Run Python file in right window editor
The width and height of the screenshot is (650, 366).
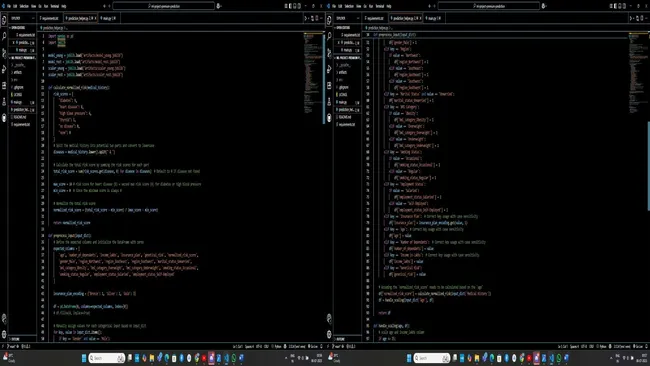tap(631, 18)
